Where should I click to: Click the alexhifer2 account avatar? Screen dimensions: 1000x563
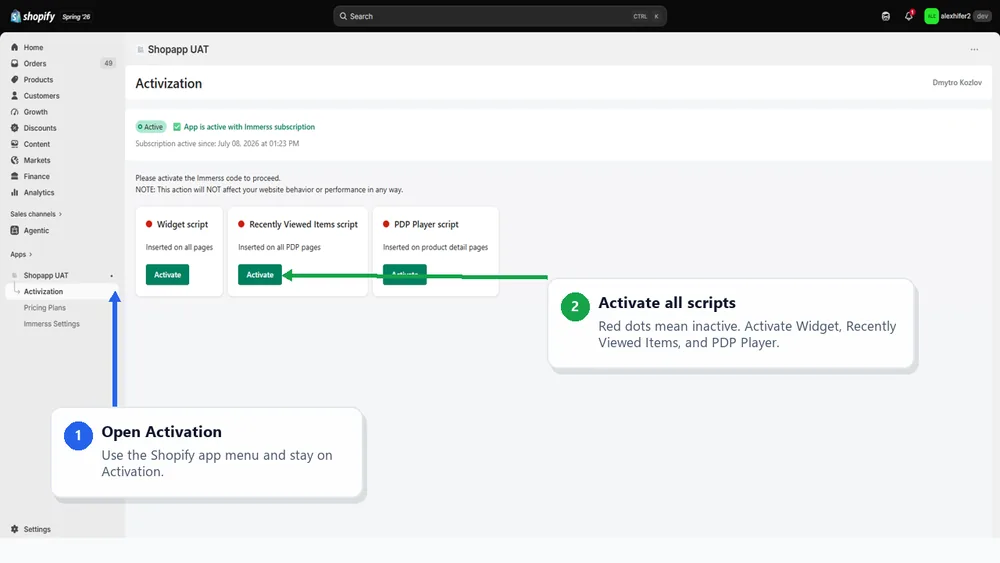click(931, 16)
